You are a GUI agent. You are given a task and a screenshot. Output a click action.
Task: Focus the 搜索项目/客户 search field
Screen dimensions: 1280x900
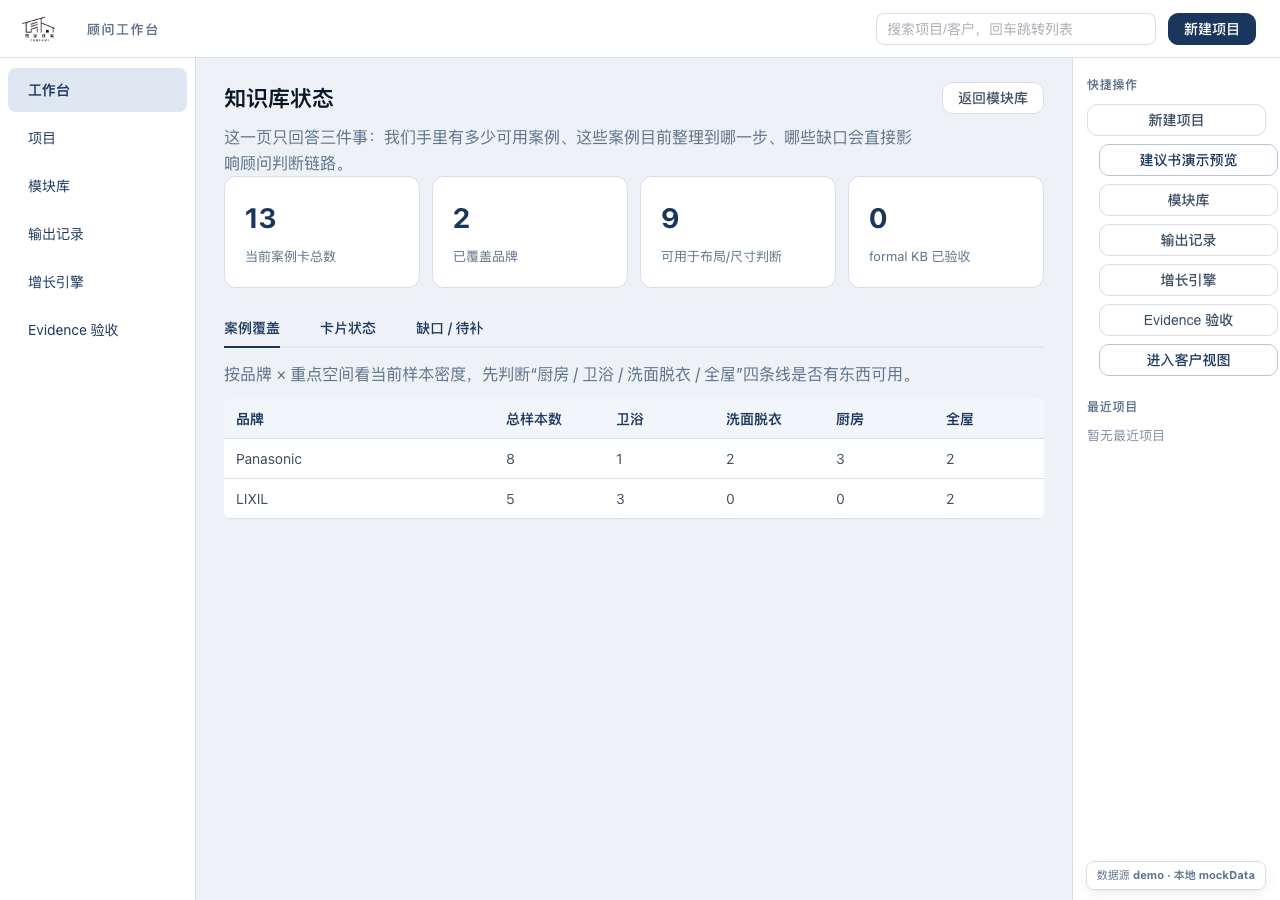[x=1016, y=29]
